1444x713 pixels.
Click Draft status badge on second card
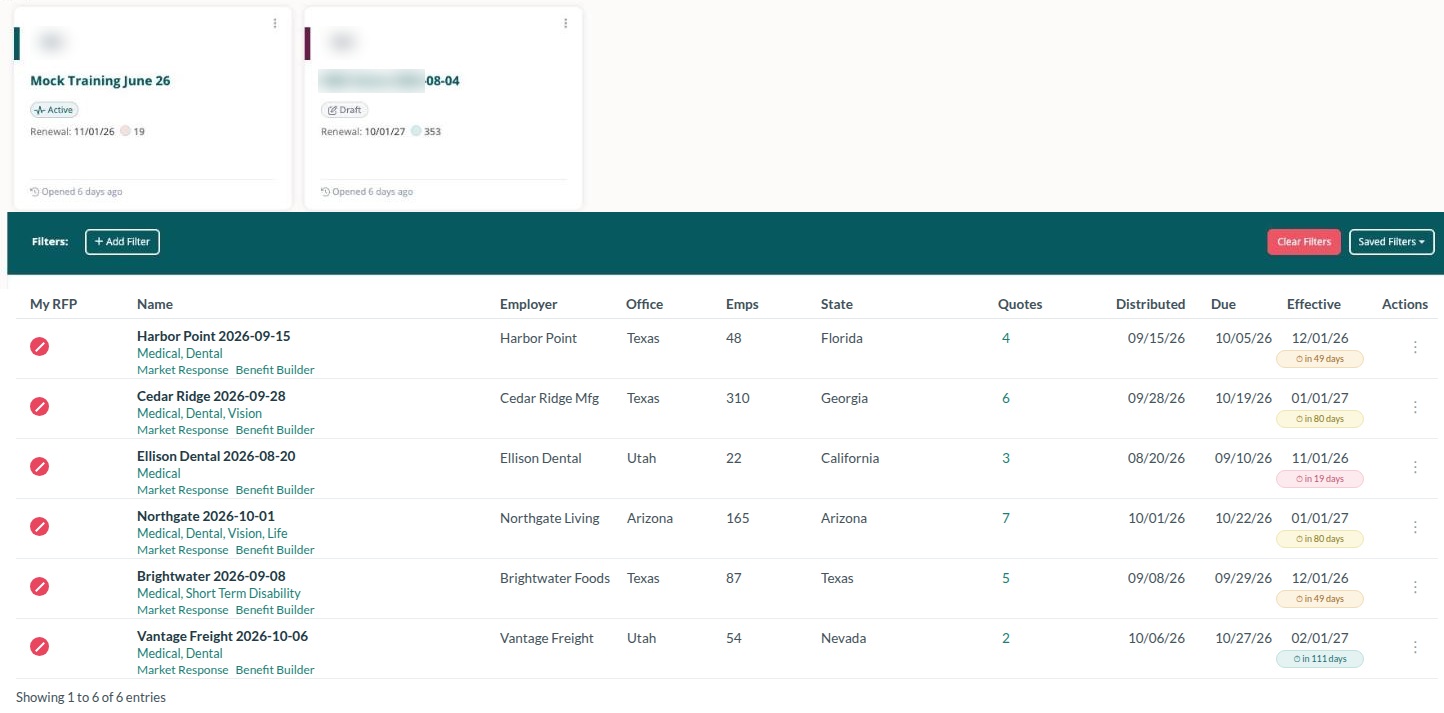pyautogui.click(x=344, y=110)
